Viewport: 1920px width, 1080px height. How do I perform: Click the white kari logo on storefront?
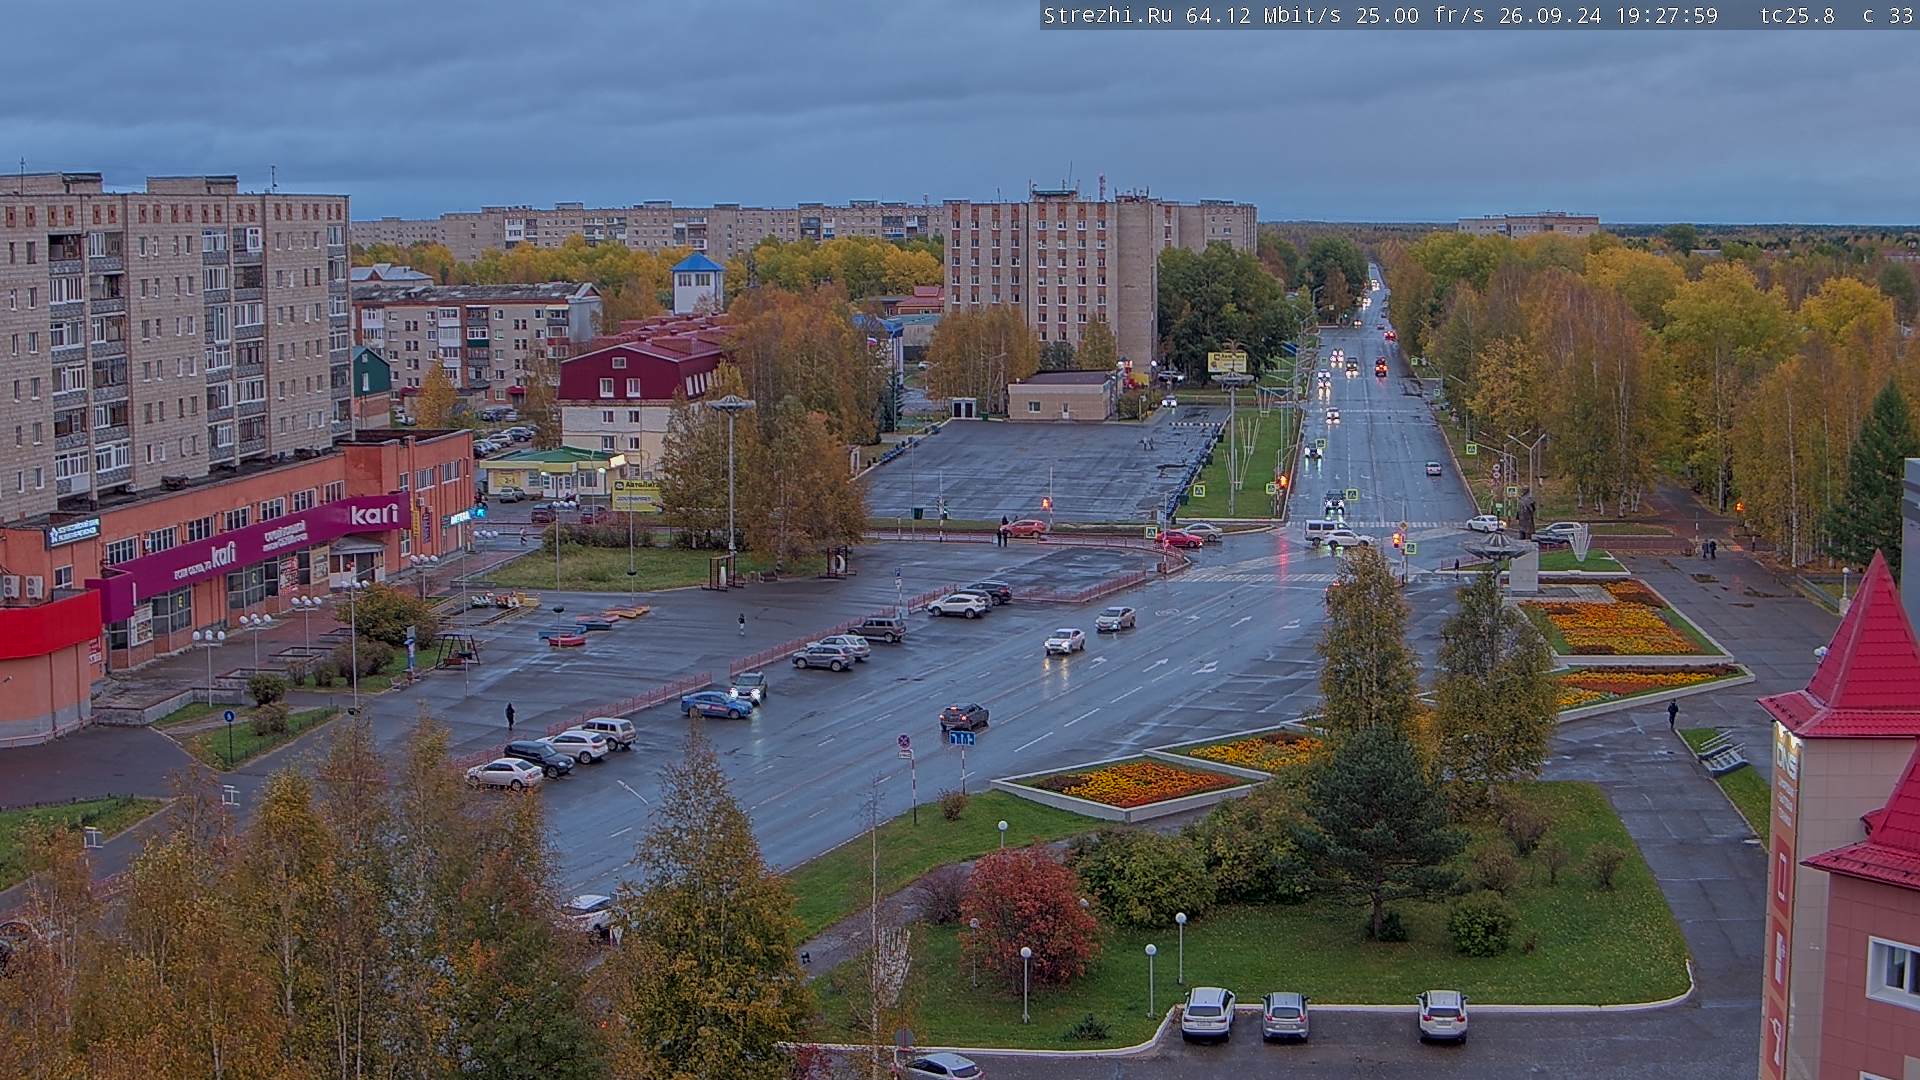pos(374,514)
